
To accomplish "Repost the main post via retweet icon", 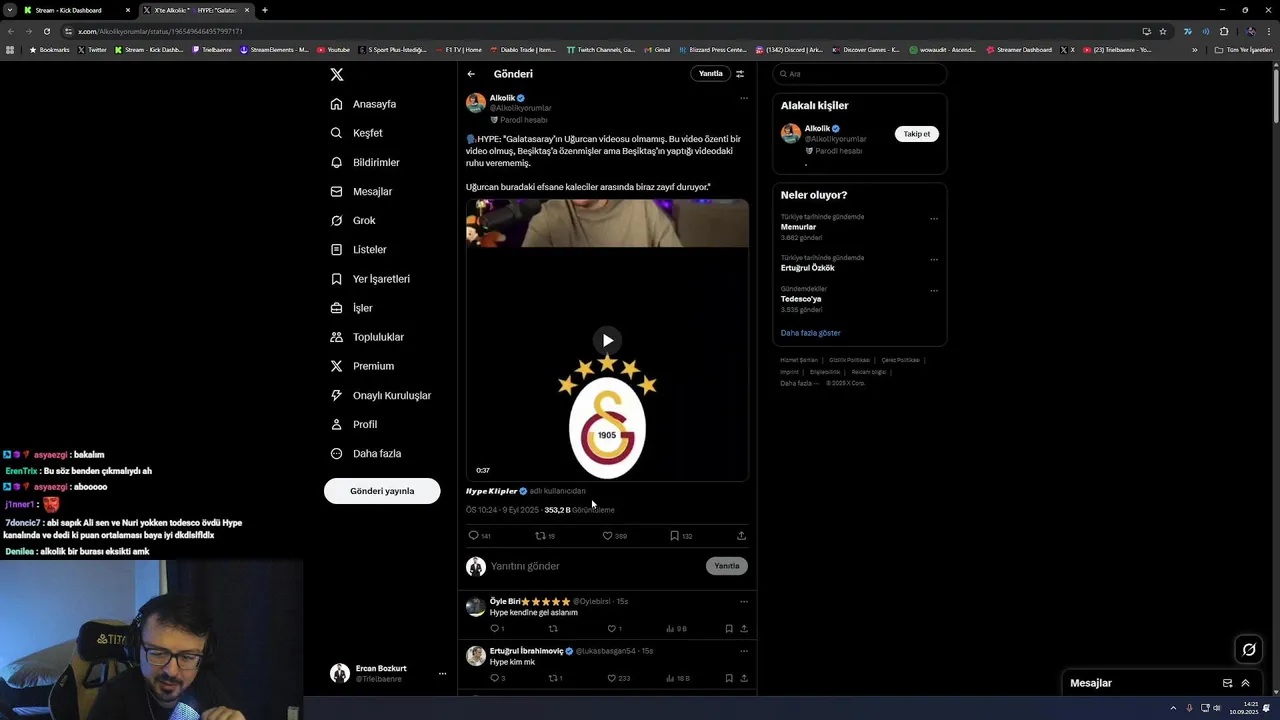I will [x=540, y=536].
